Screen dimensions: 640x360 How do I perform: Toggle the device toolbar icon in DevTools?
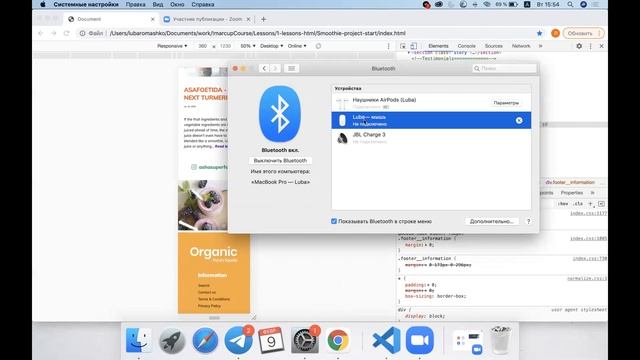[x=413, y=46]
